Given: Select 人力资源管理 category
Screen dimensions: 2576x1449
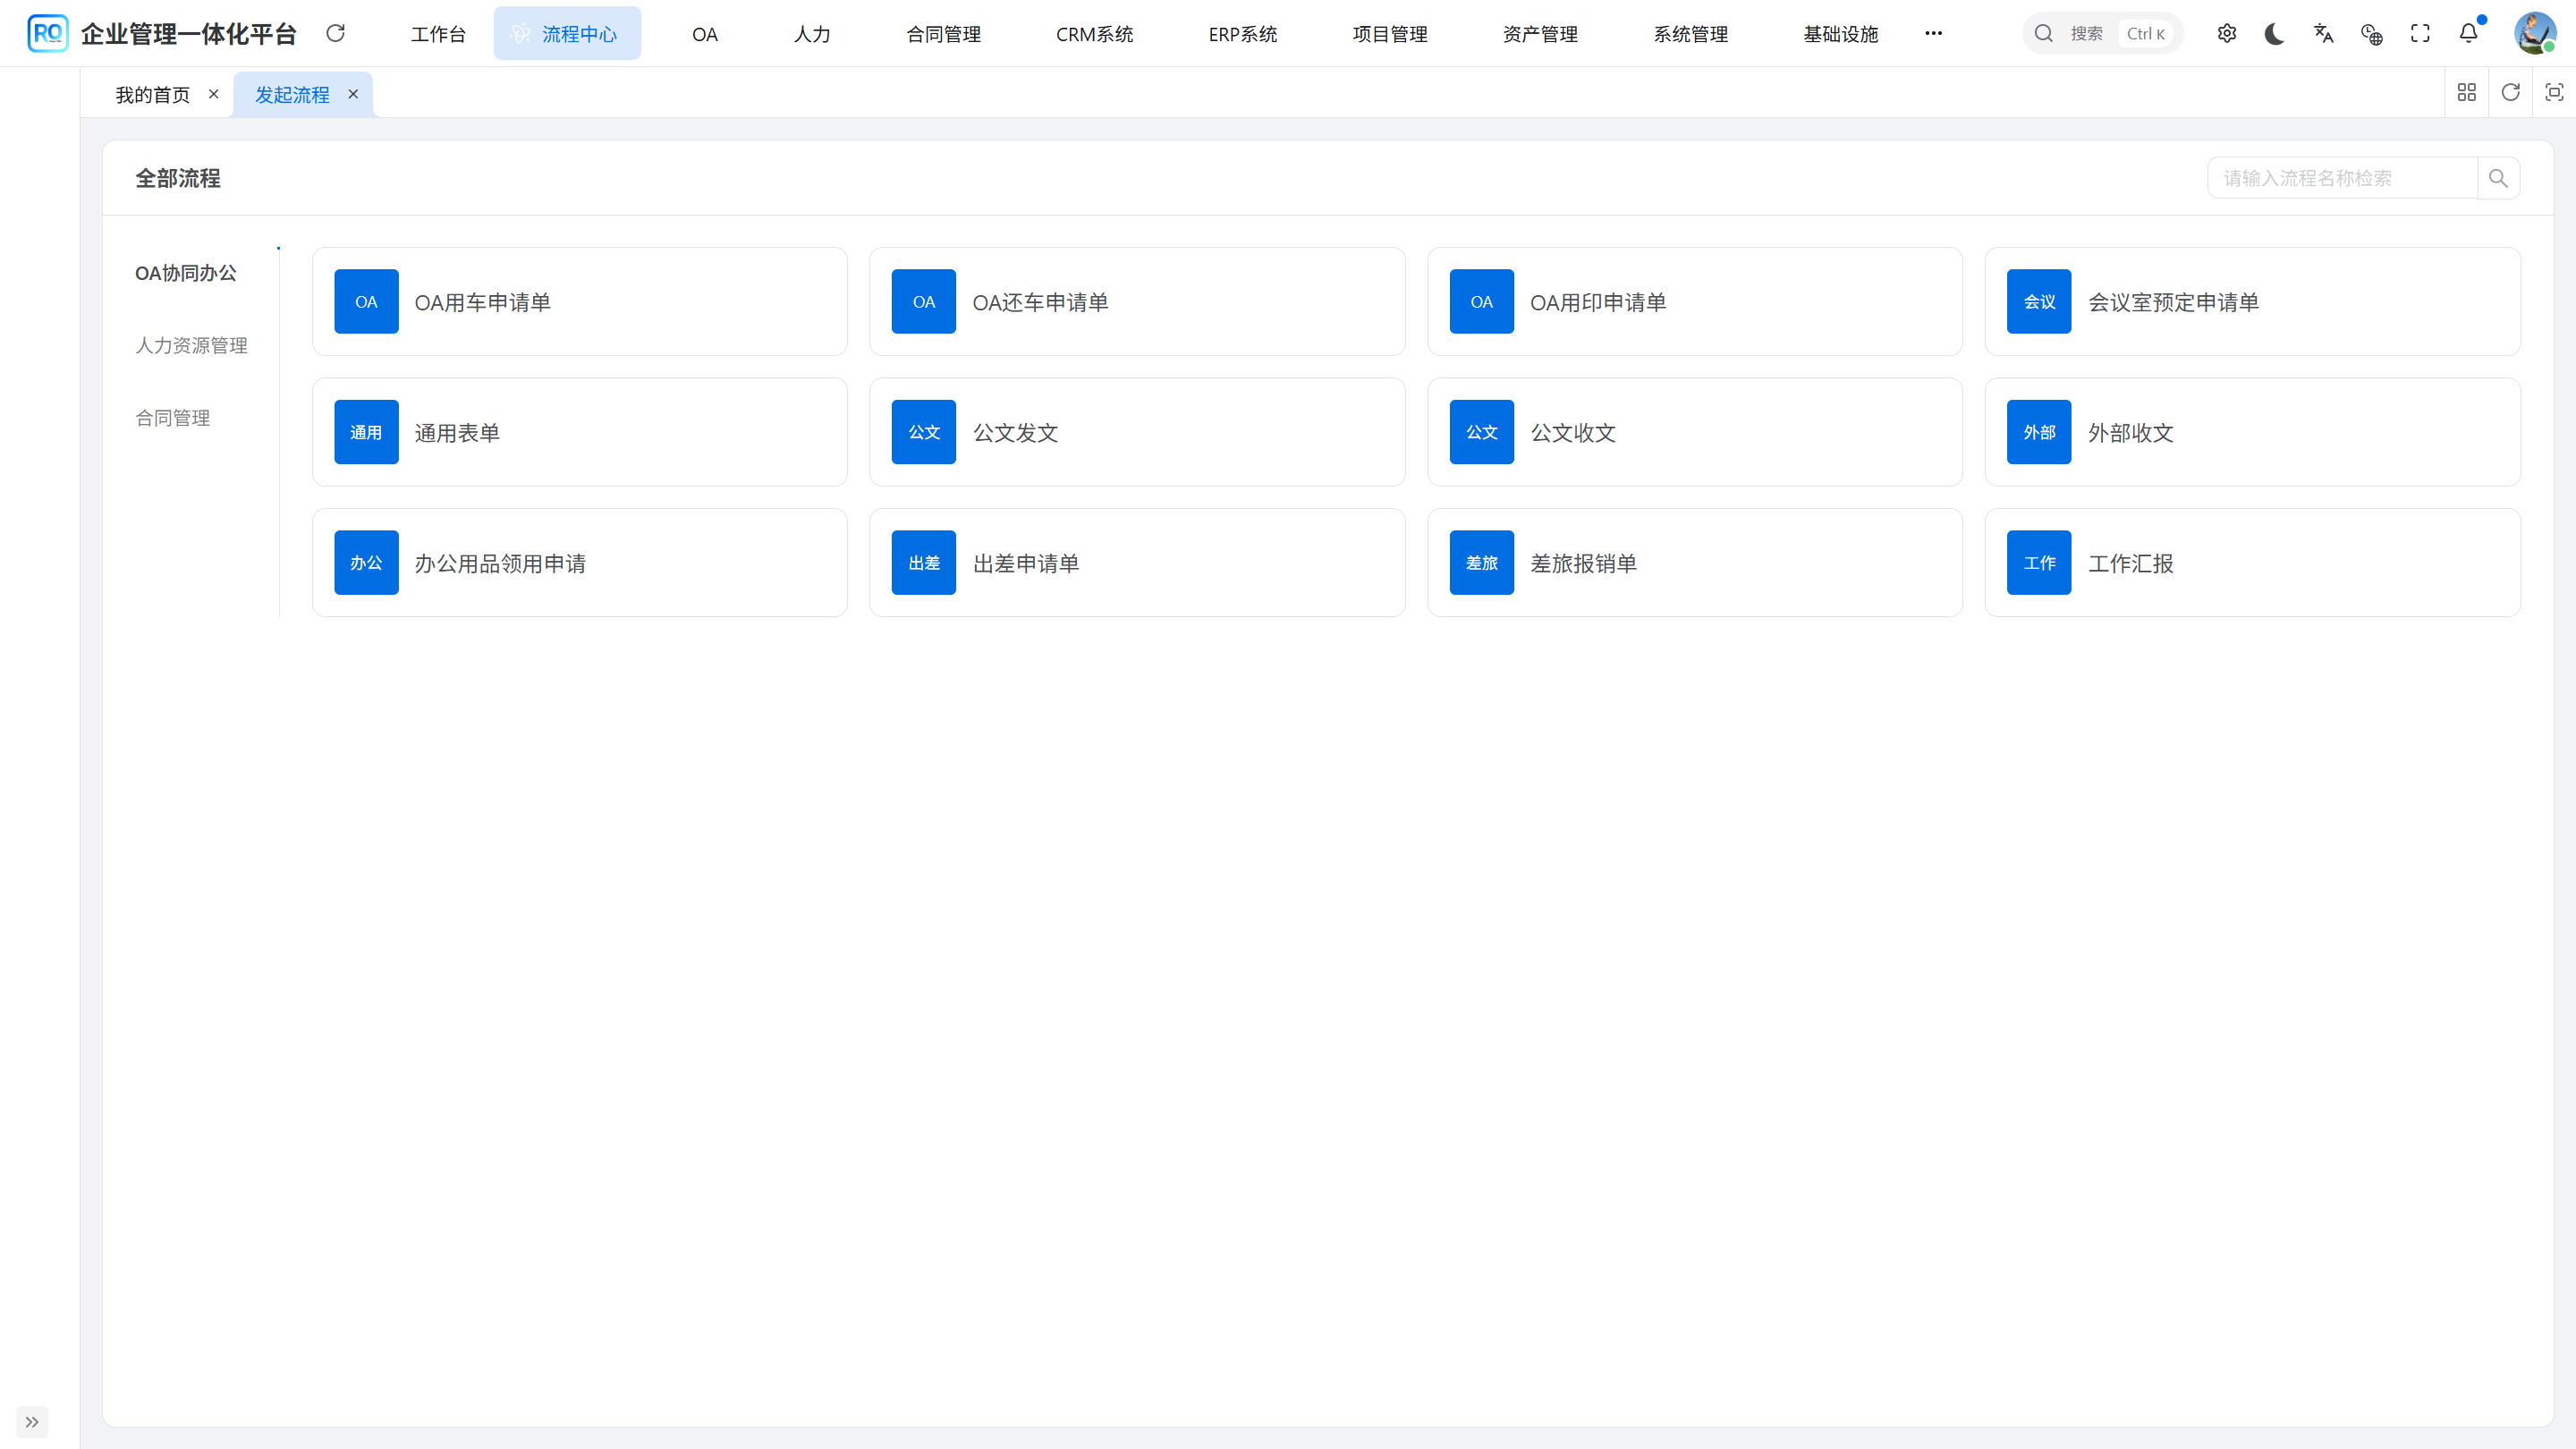Looking at the screenshot, I should 191,345.
